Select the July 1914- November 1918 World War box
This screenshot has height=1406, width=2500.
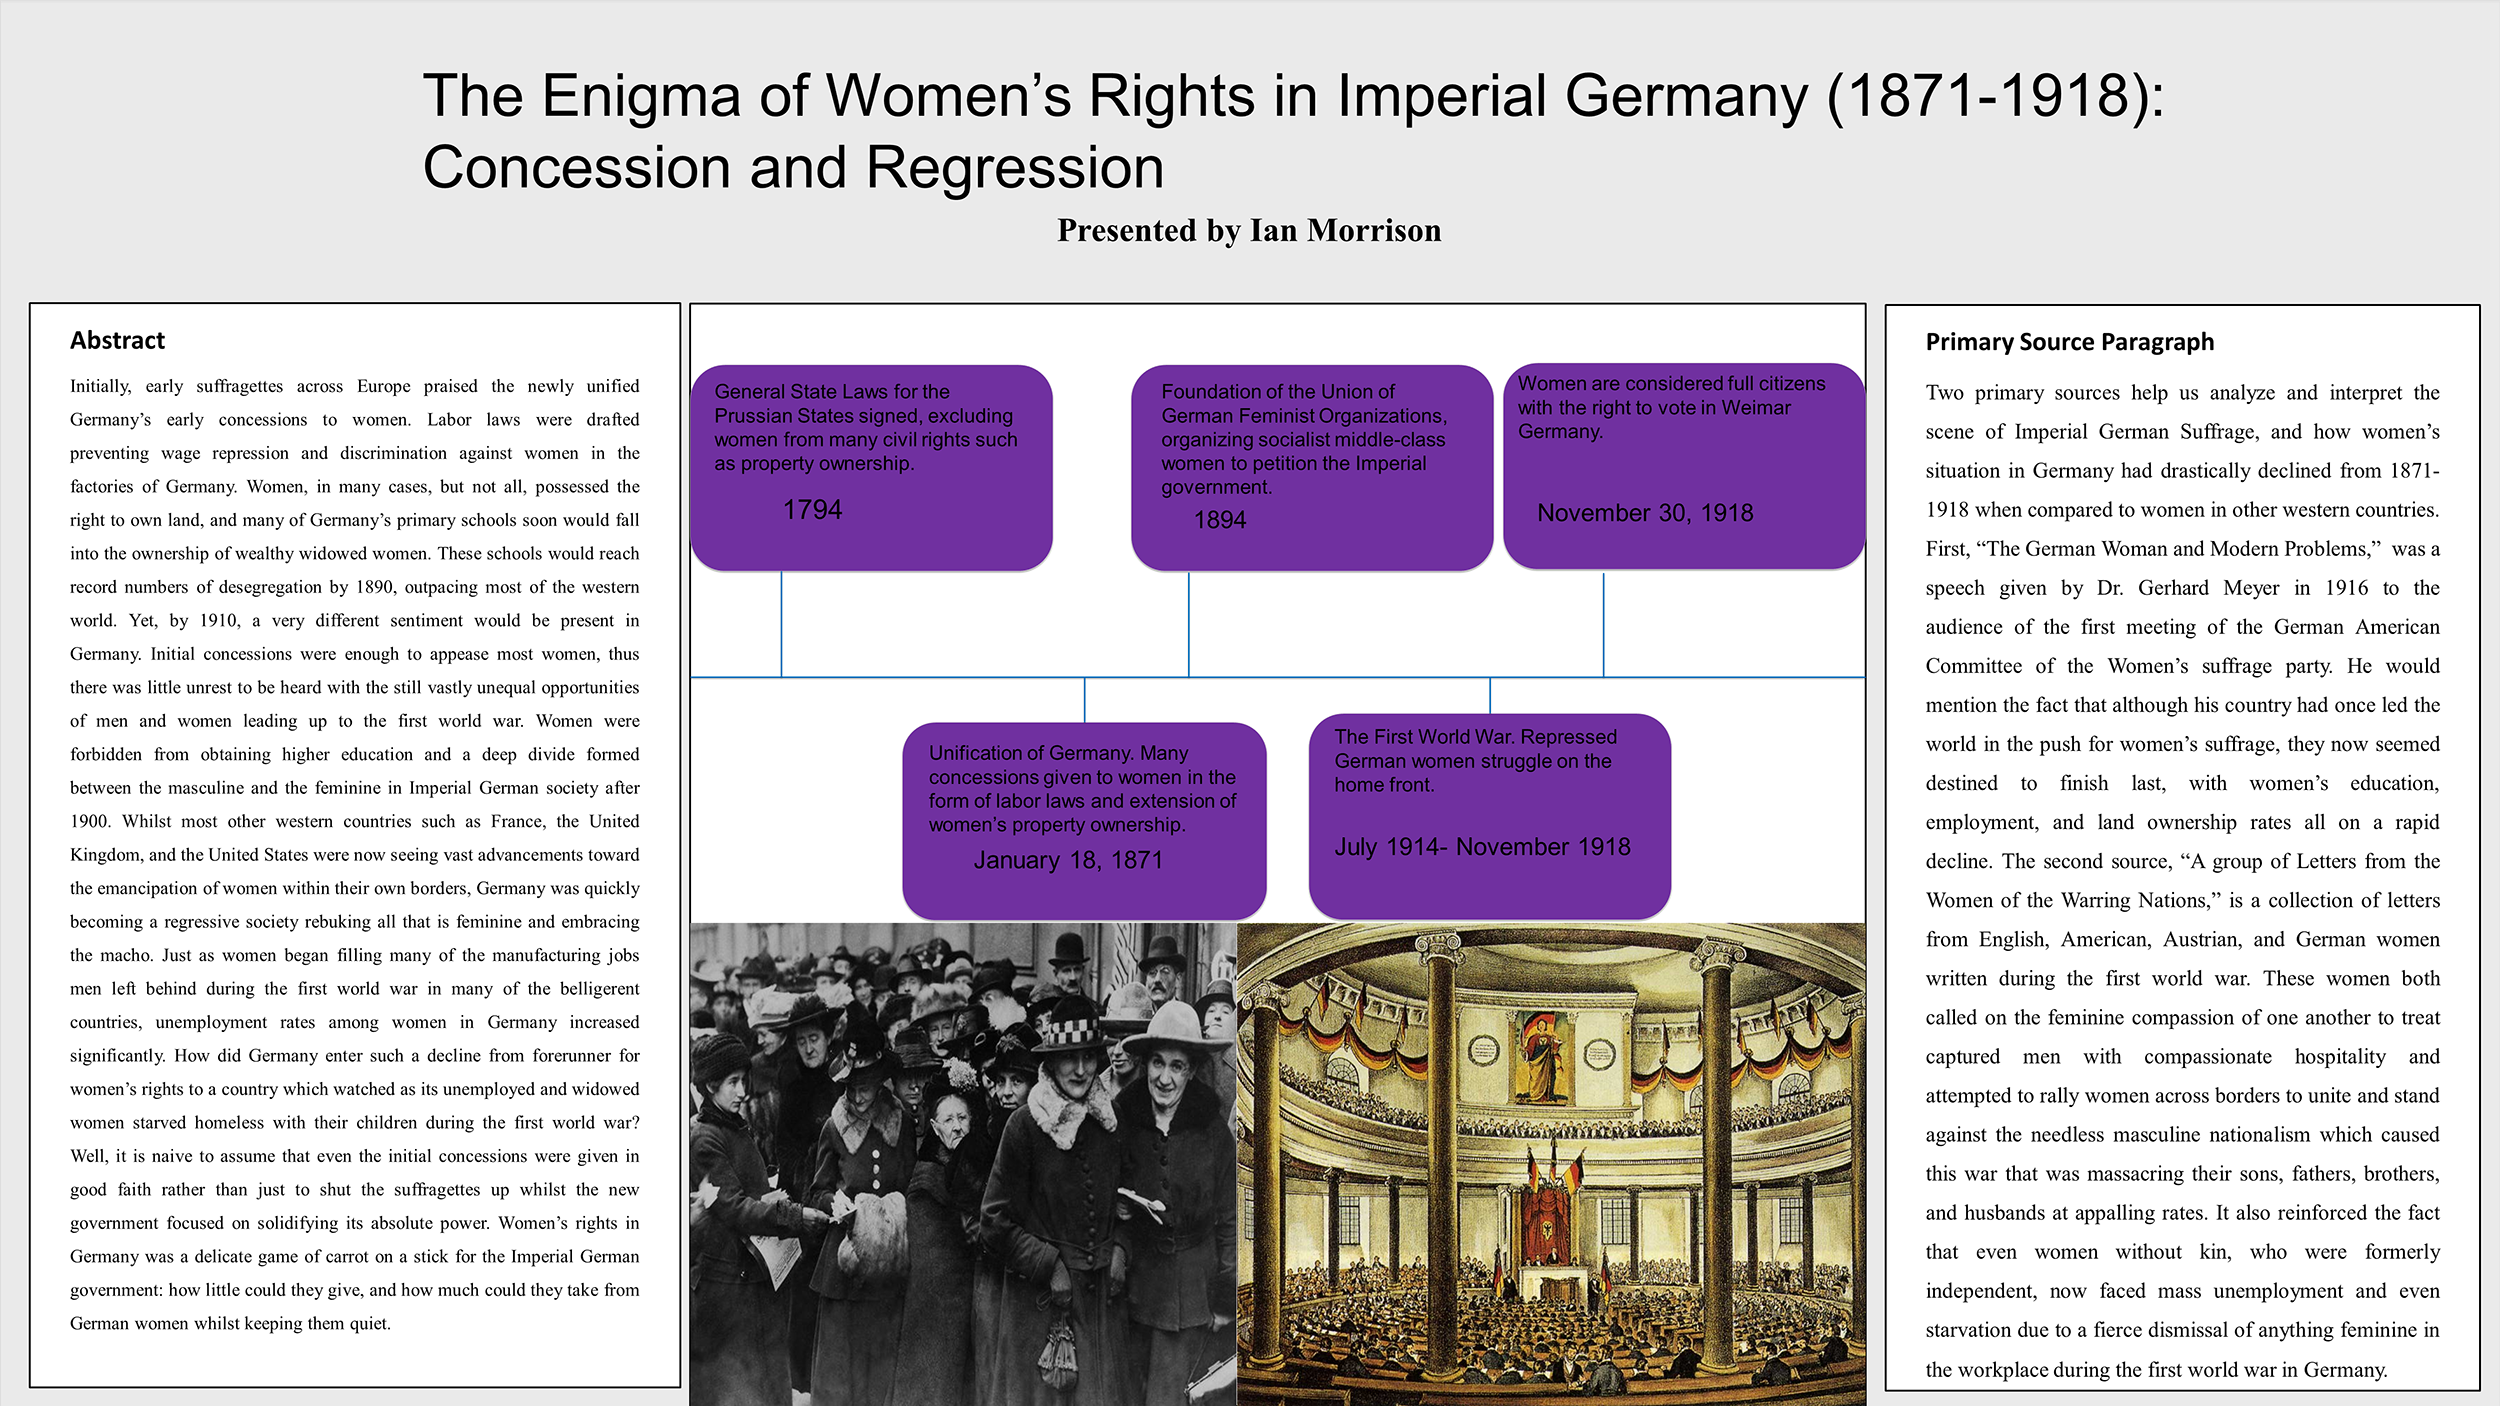1489,816
